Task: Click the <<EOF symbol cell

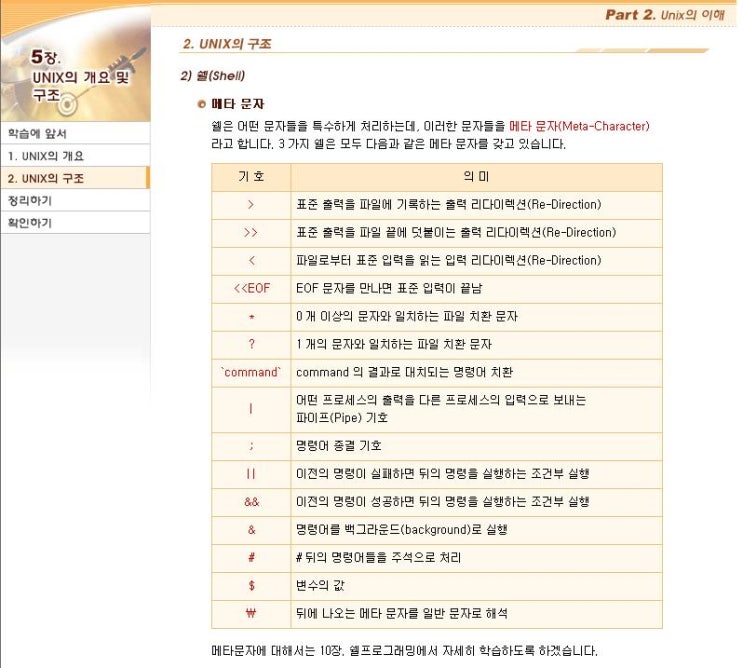Action: pos(251,289)
